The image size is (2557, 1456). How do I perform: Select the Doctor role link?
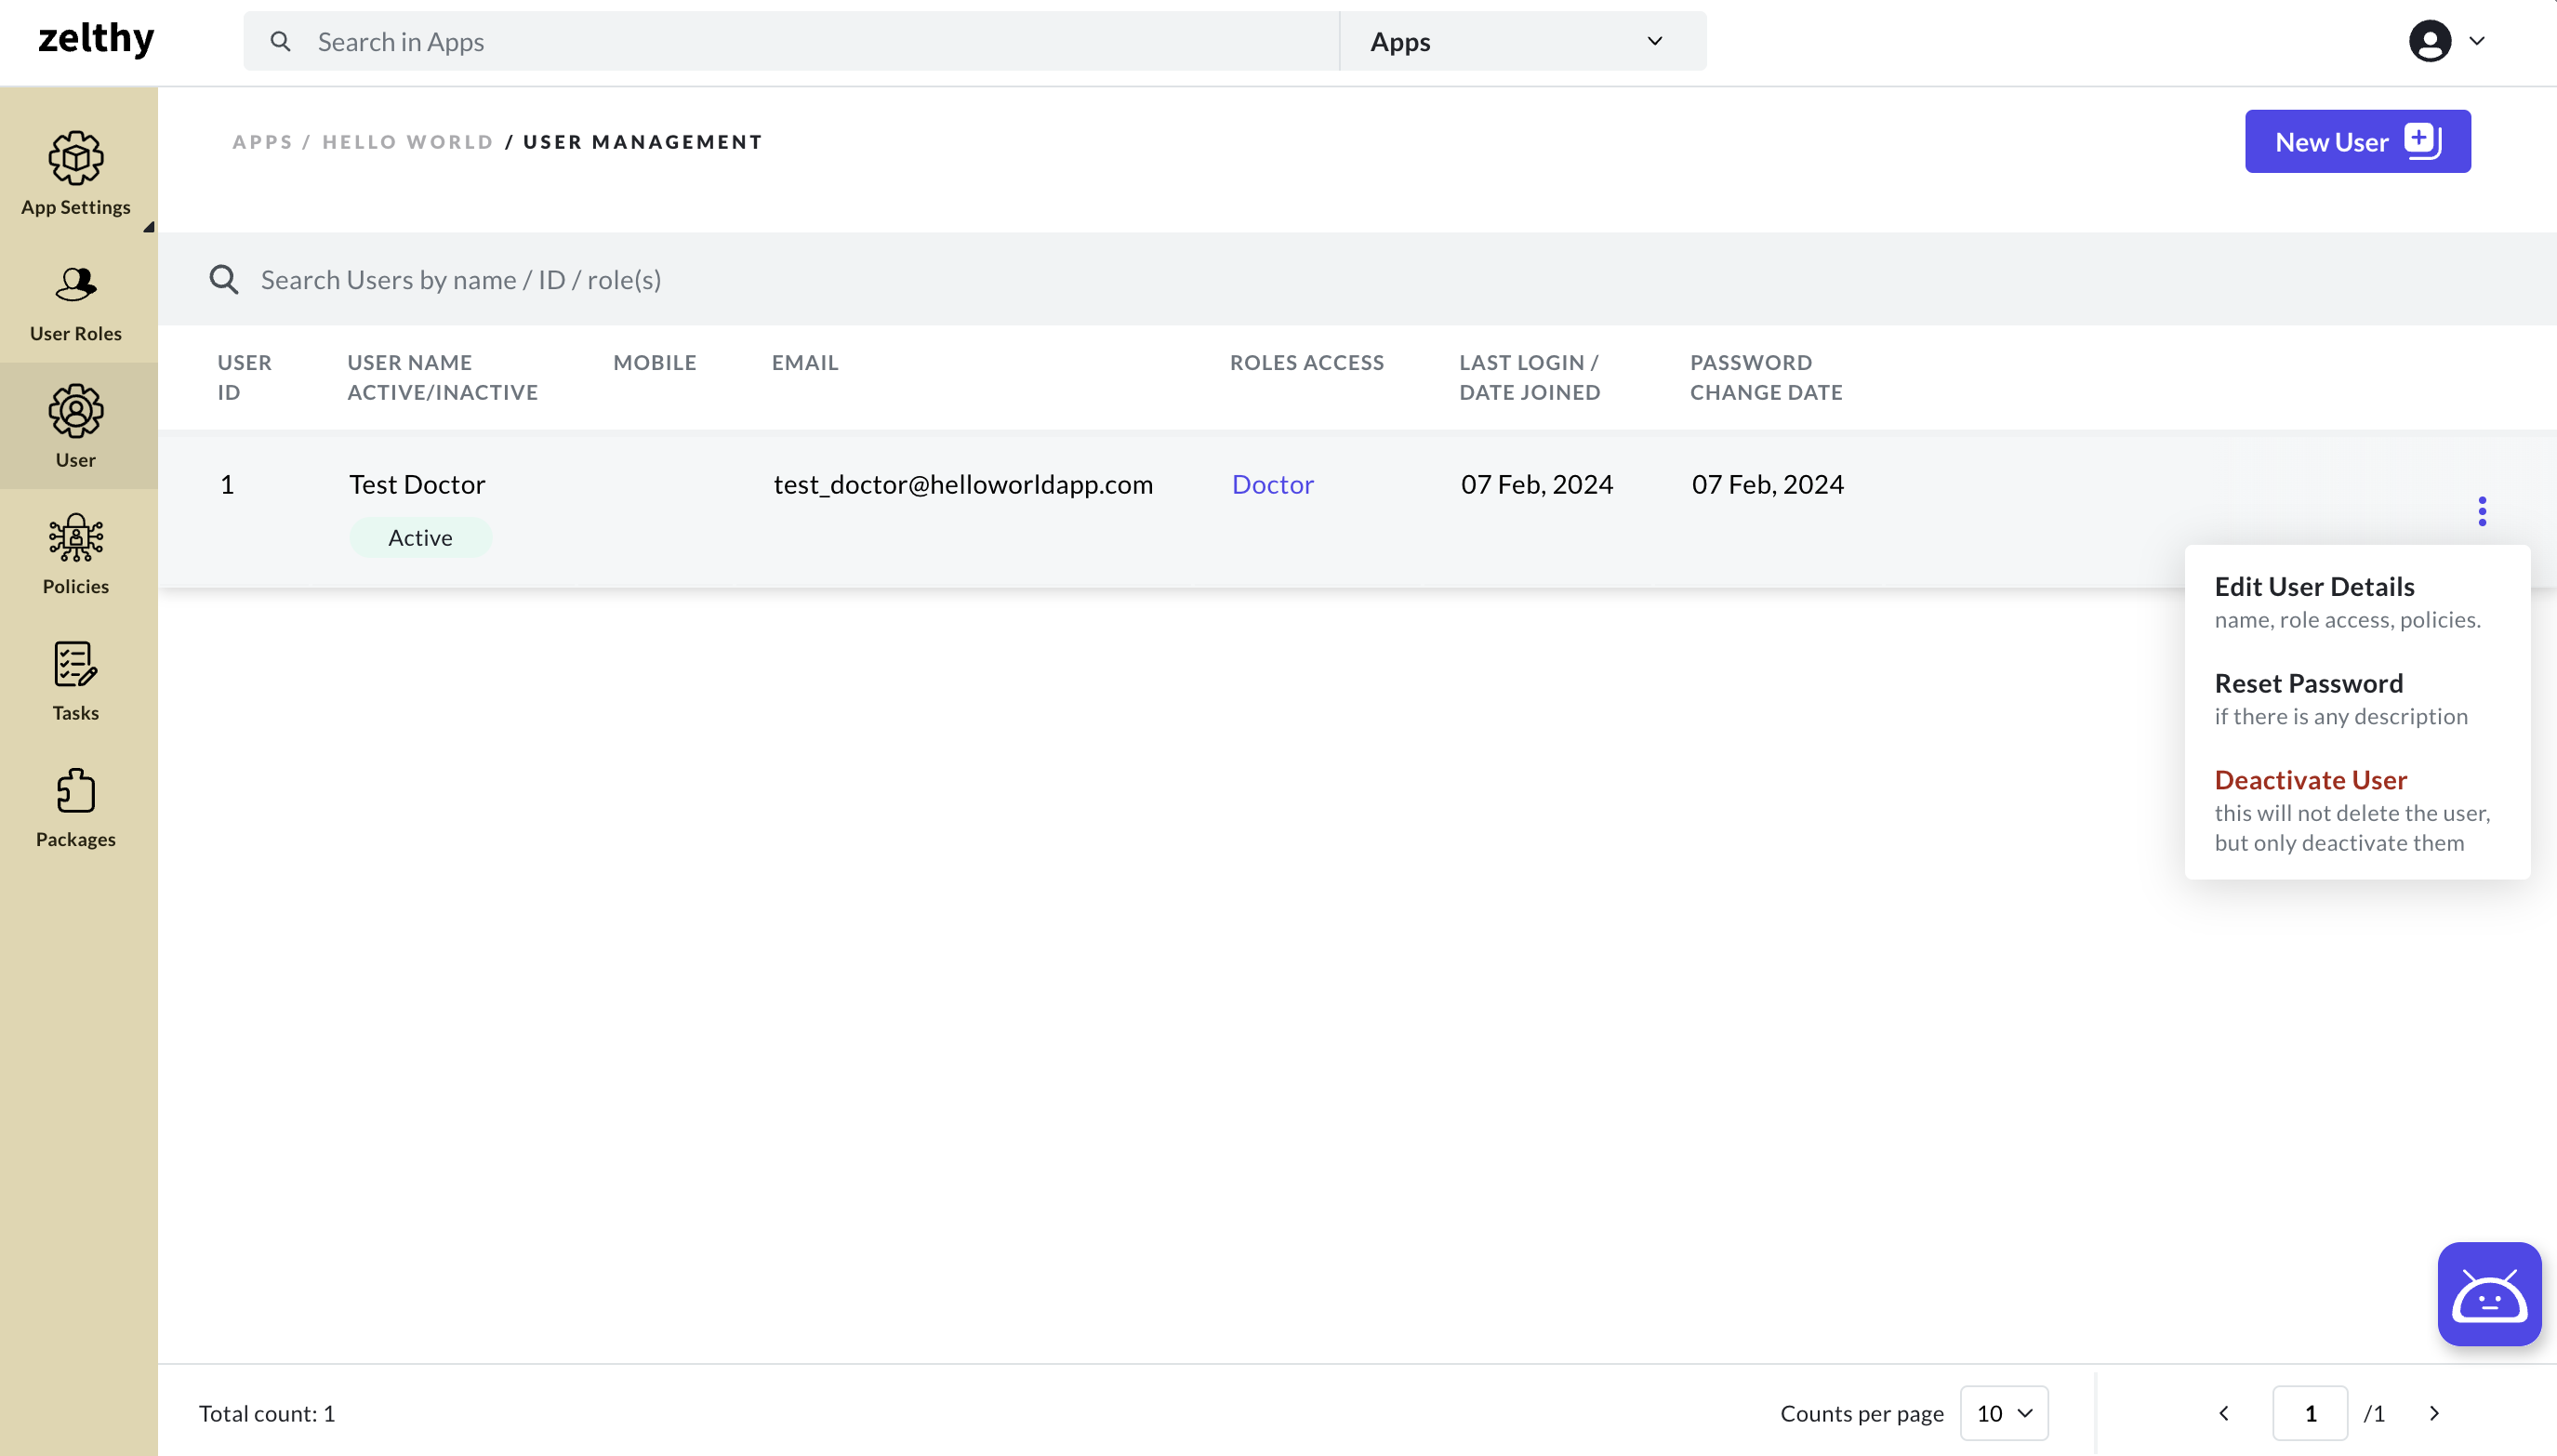pos(1271,483)
